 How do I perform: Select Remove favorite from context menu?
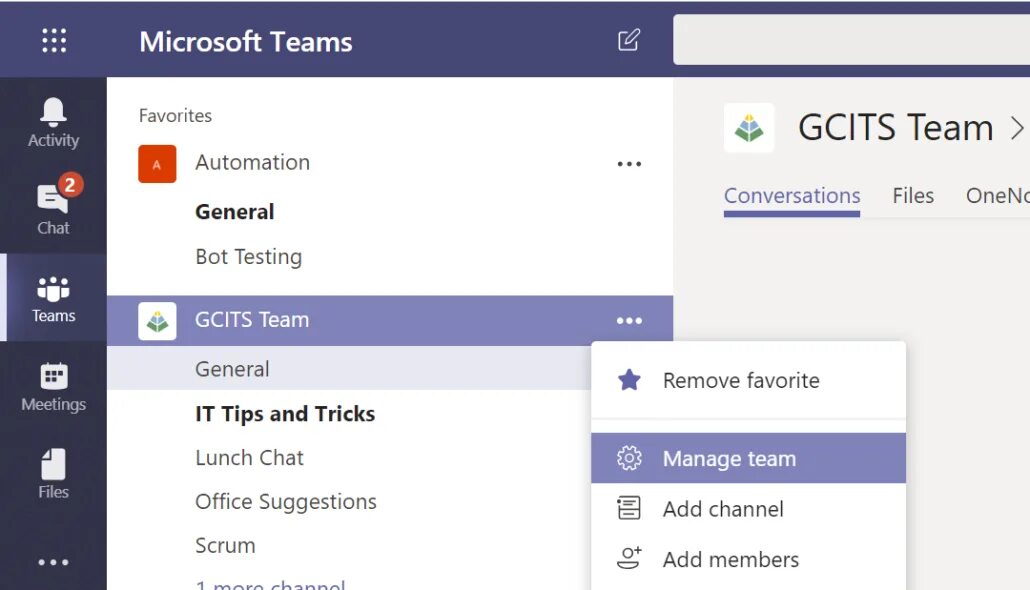coord(748,380)
